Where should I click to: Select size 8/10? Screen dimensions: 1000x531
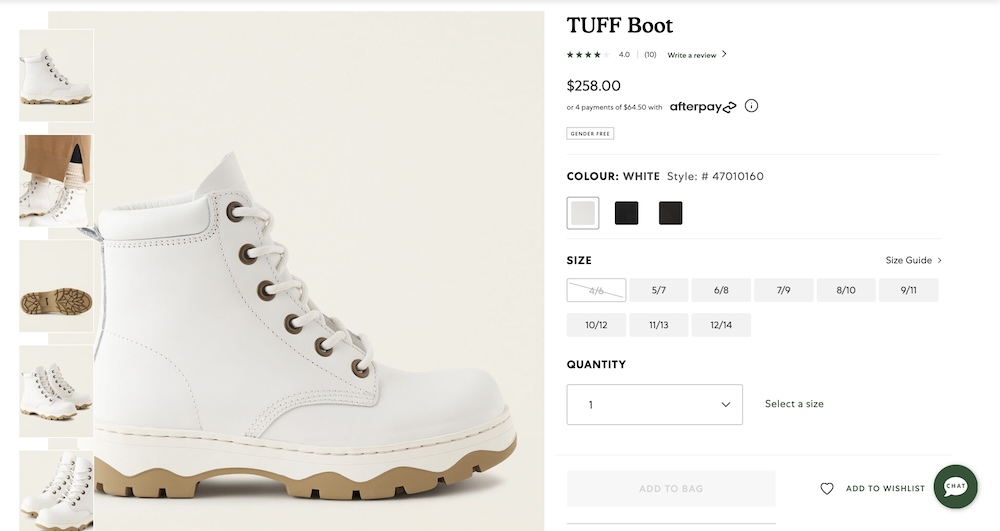tap(845, 290)
